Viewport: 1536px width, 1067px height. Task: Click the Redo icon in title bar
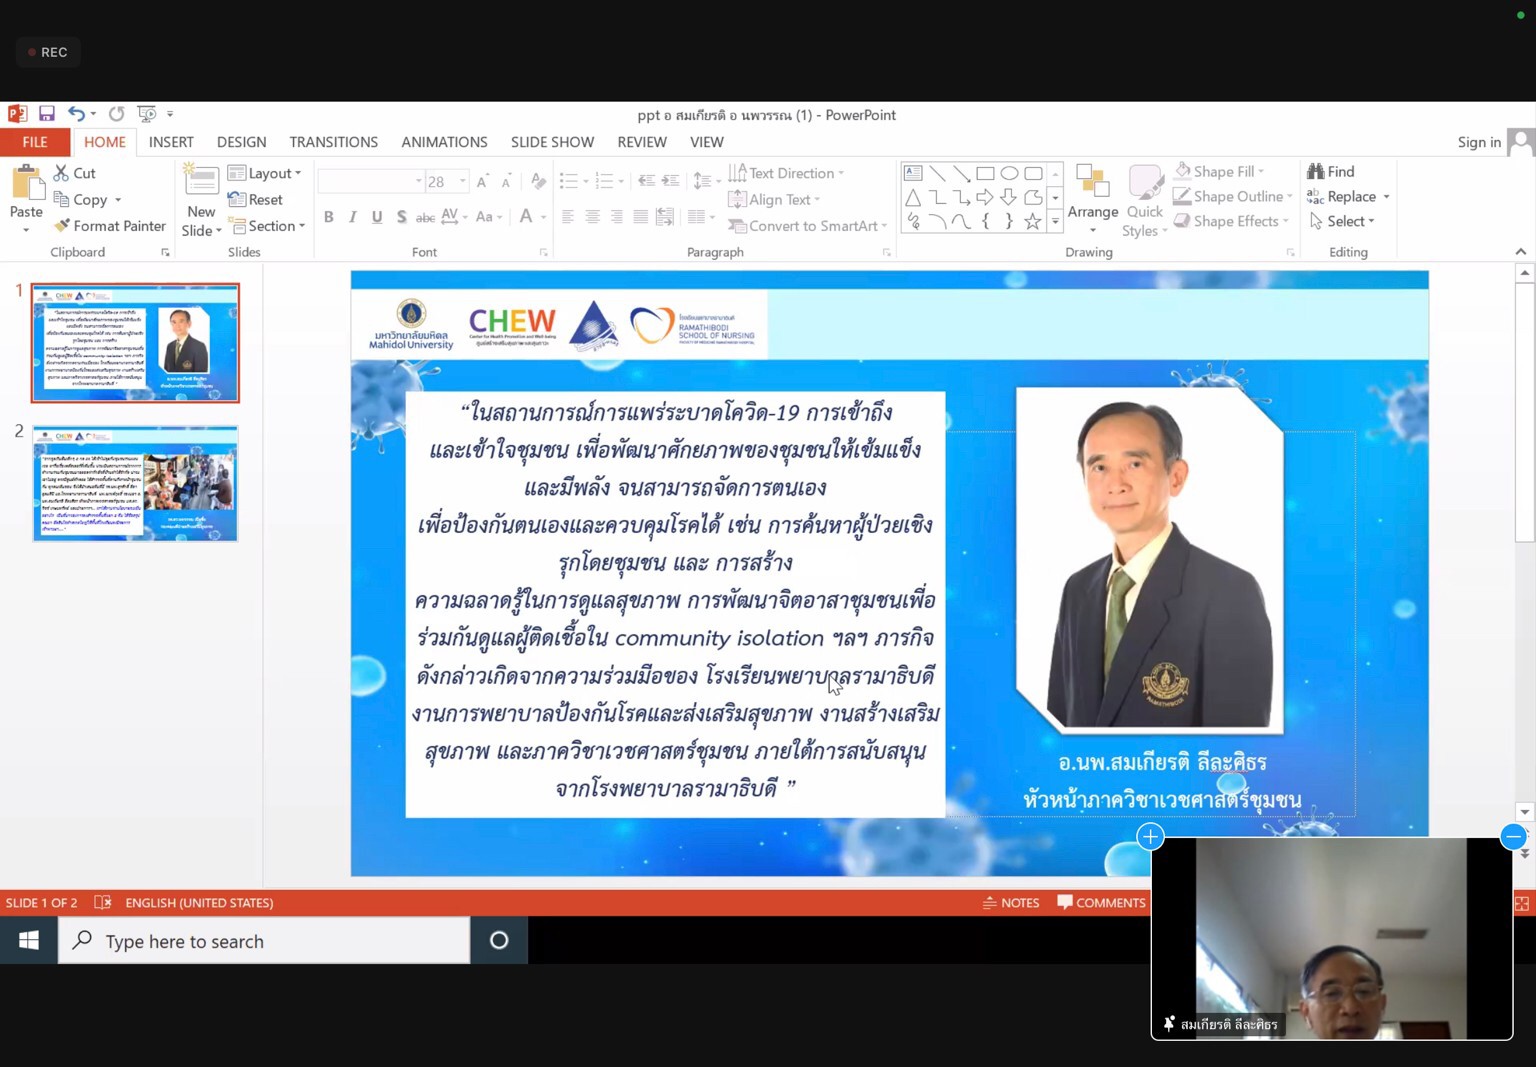coord(116,114)
